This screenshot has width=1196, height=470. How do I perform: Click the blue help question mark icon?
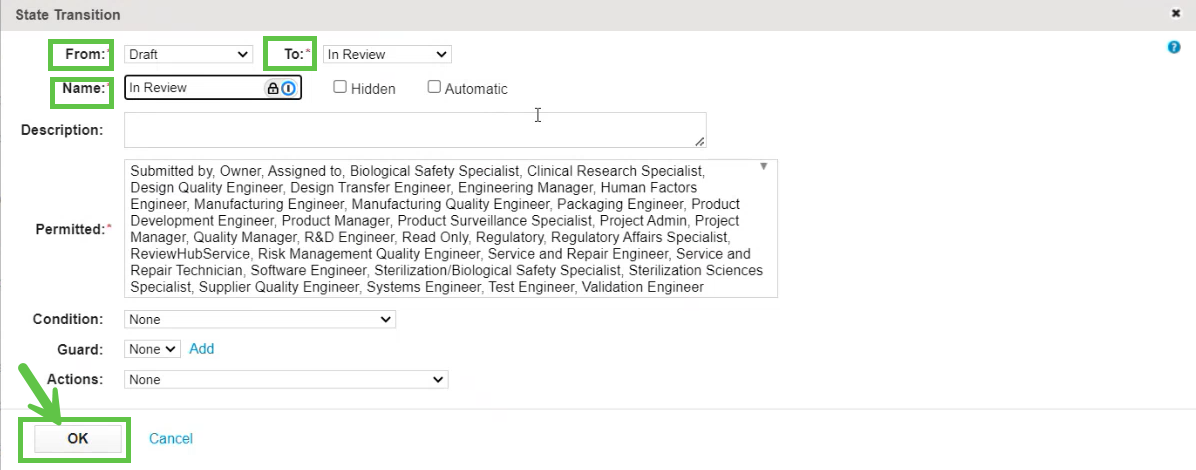pyautogui.click(x=1174, y=47)
